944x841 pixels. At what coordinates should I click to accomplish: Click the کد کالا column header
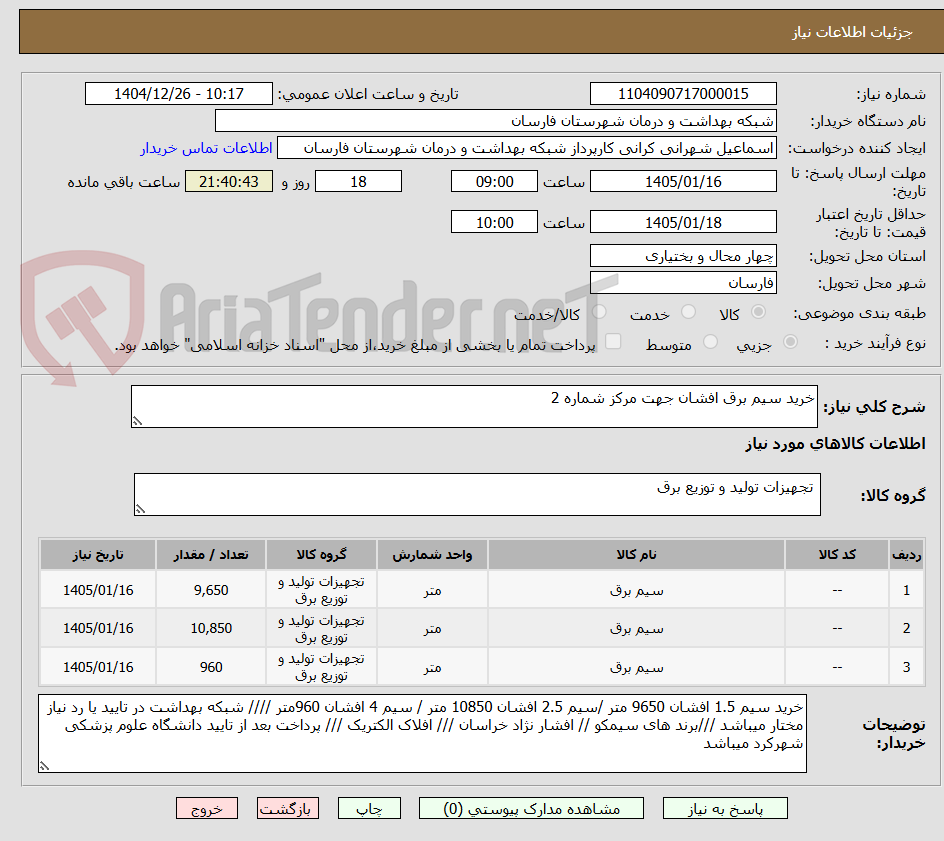[837, 554]
